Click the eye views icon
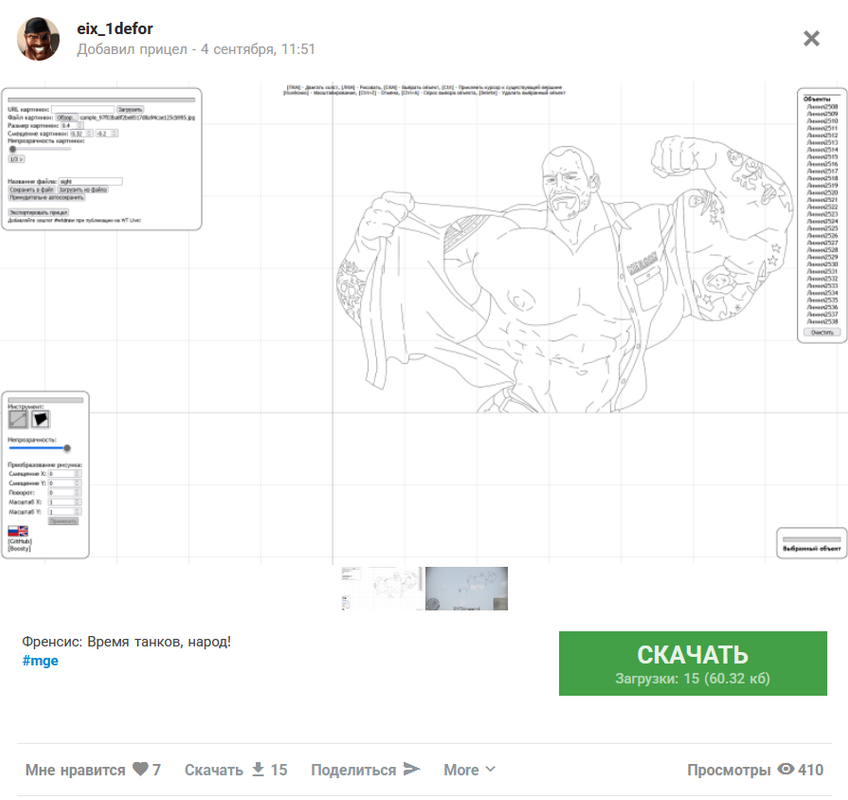 pyautogui.click(x=786, y=769)
